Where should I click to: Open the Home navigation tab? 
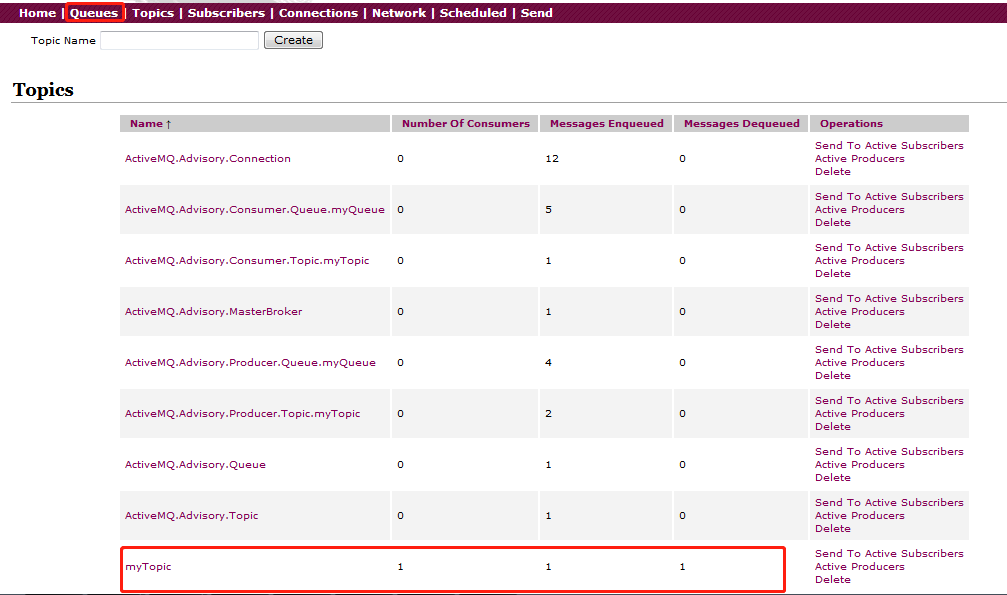[x=37, y=13]
